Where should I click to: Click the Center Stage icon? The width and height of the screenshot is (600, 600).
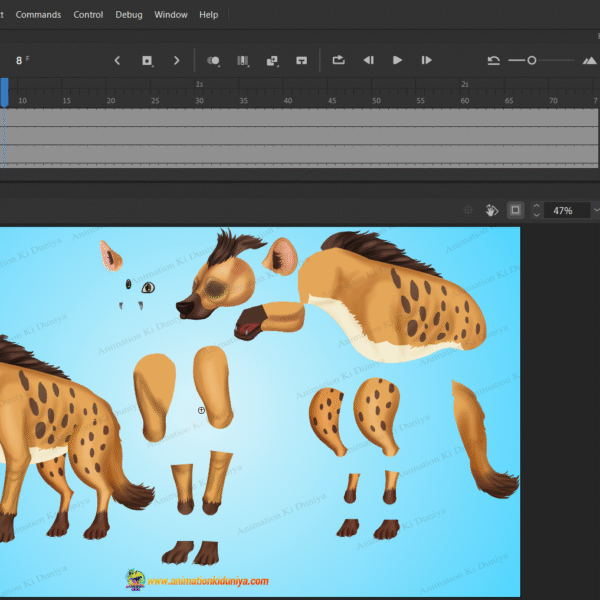pyautogui.click(x=468, y=210)
